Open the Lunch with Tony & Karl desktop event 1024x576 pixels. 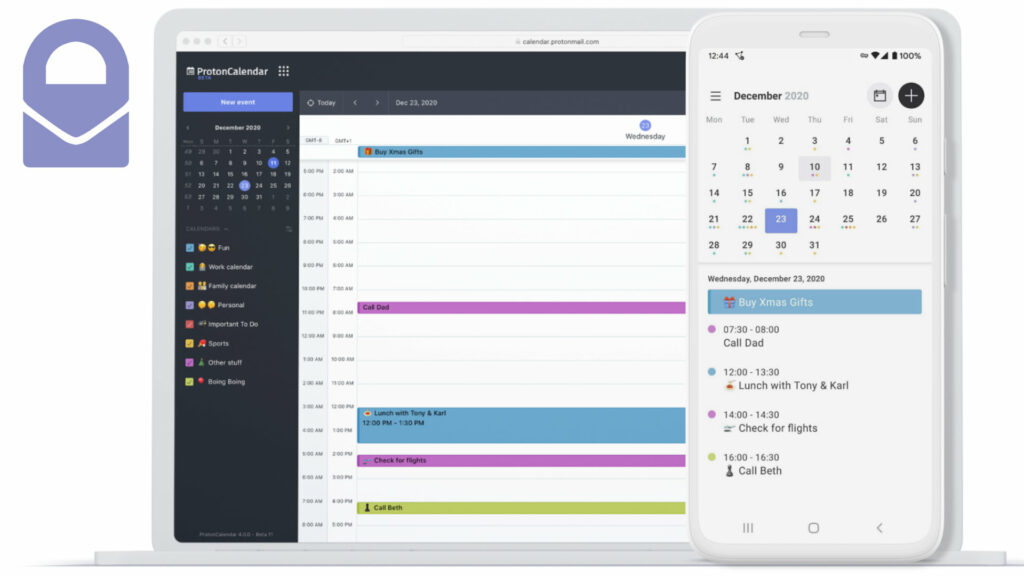521,425
